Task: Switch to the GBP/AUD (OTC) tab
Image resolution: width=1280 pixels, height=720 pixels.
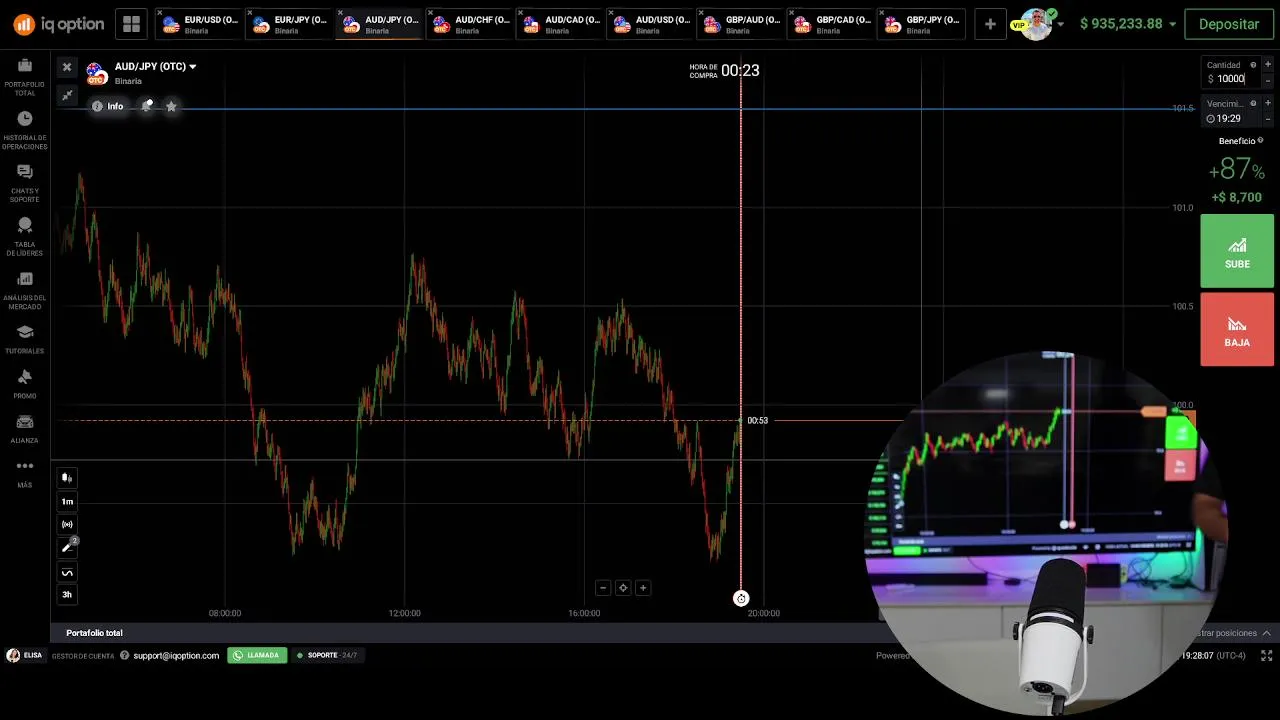Action: 742,24
